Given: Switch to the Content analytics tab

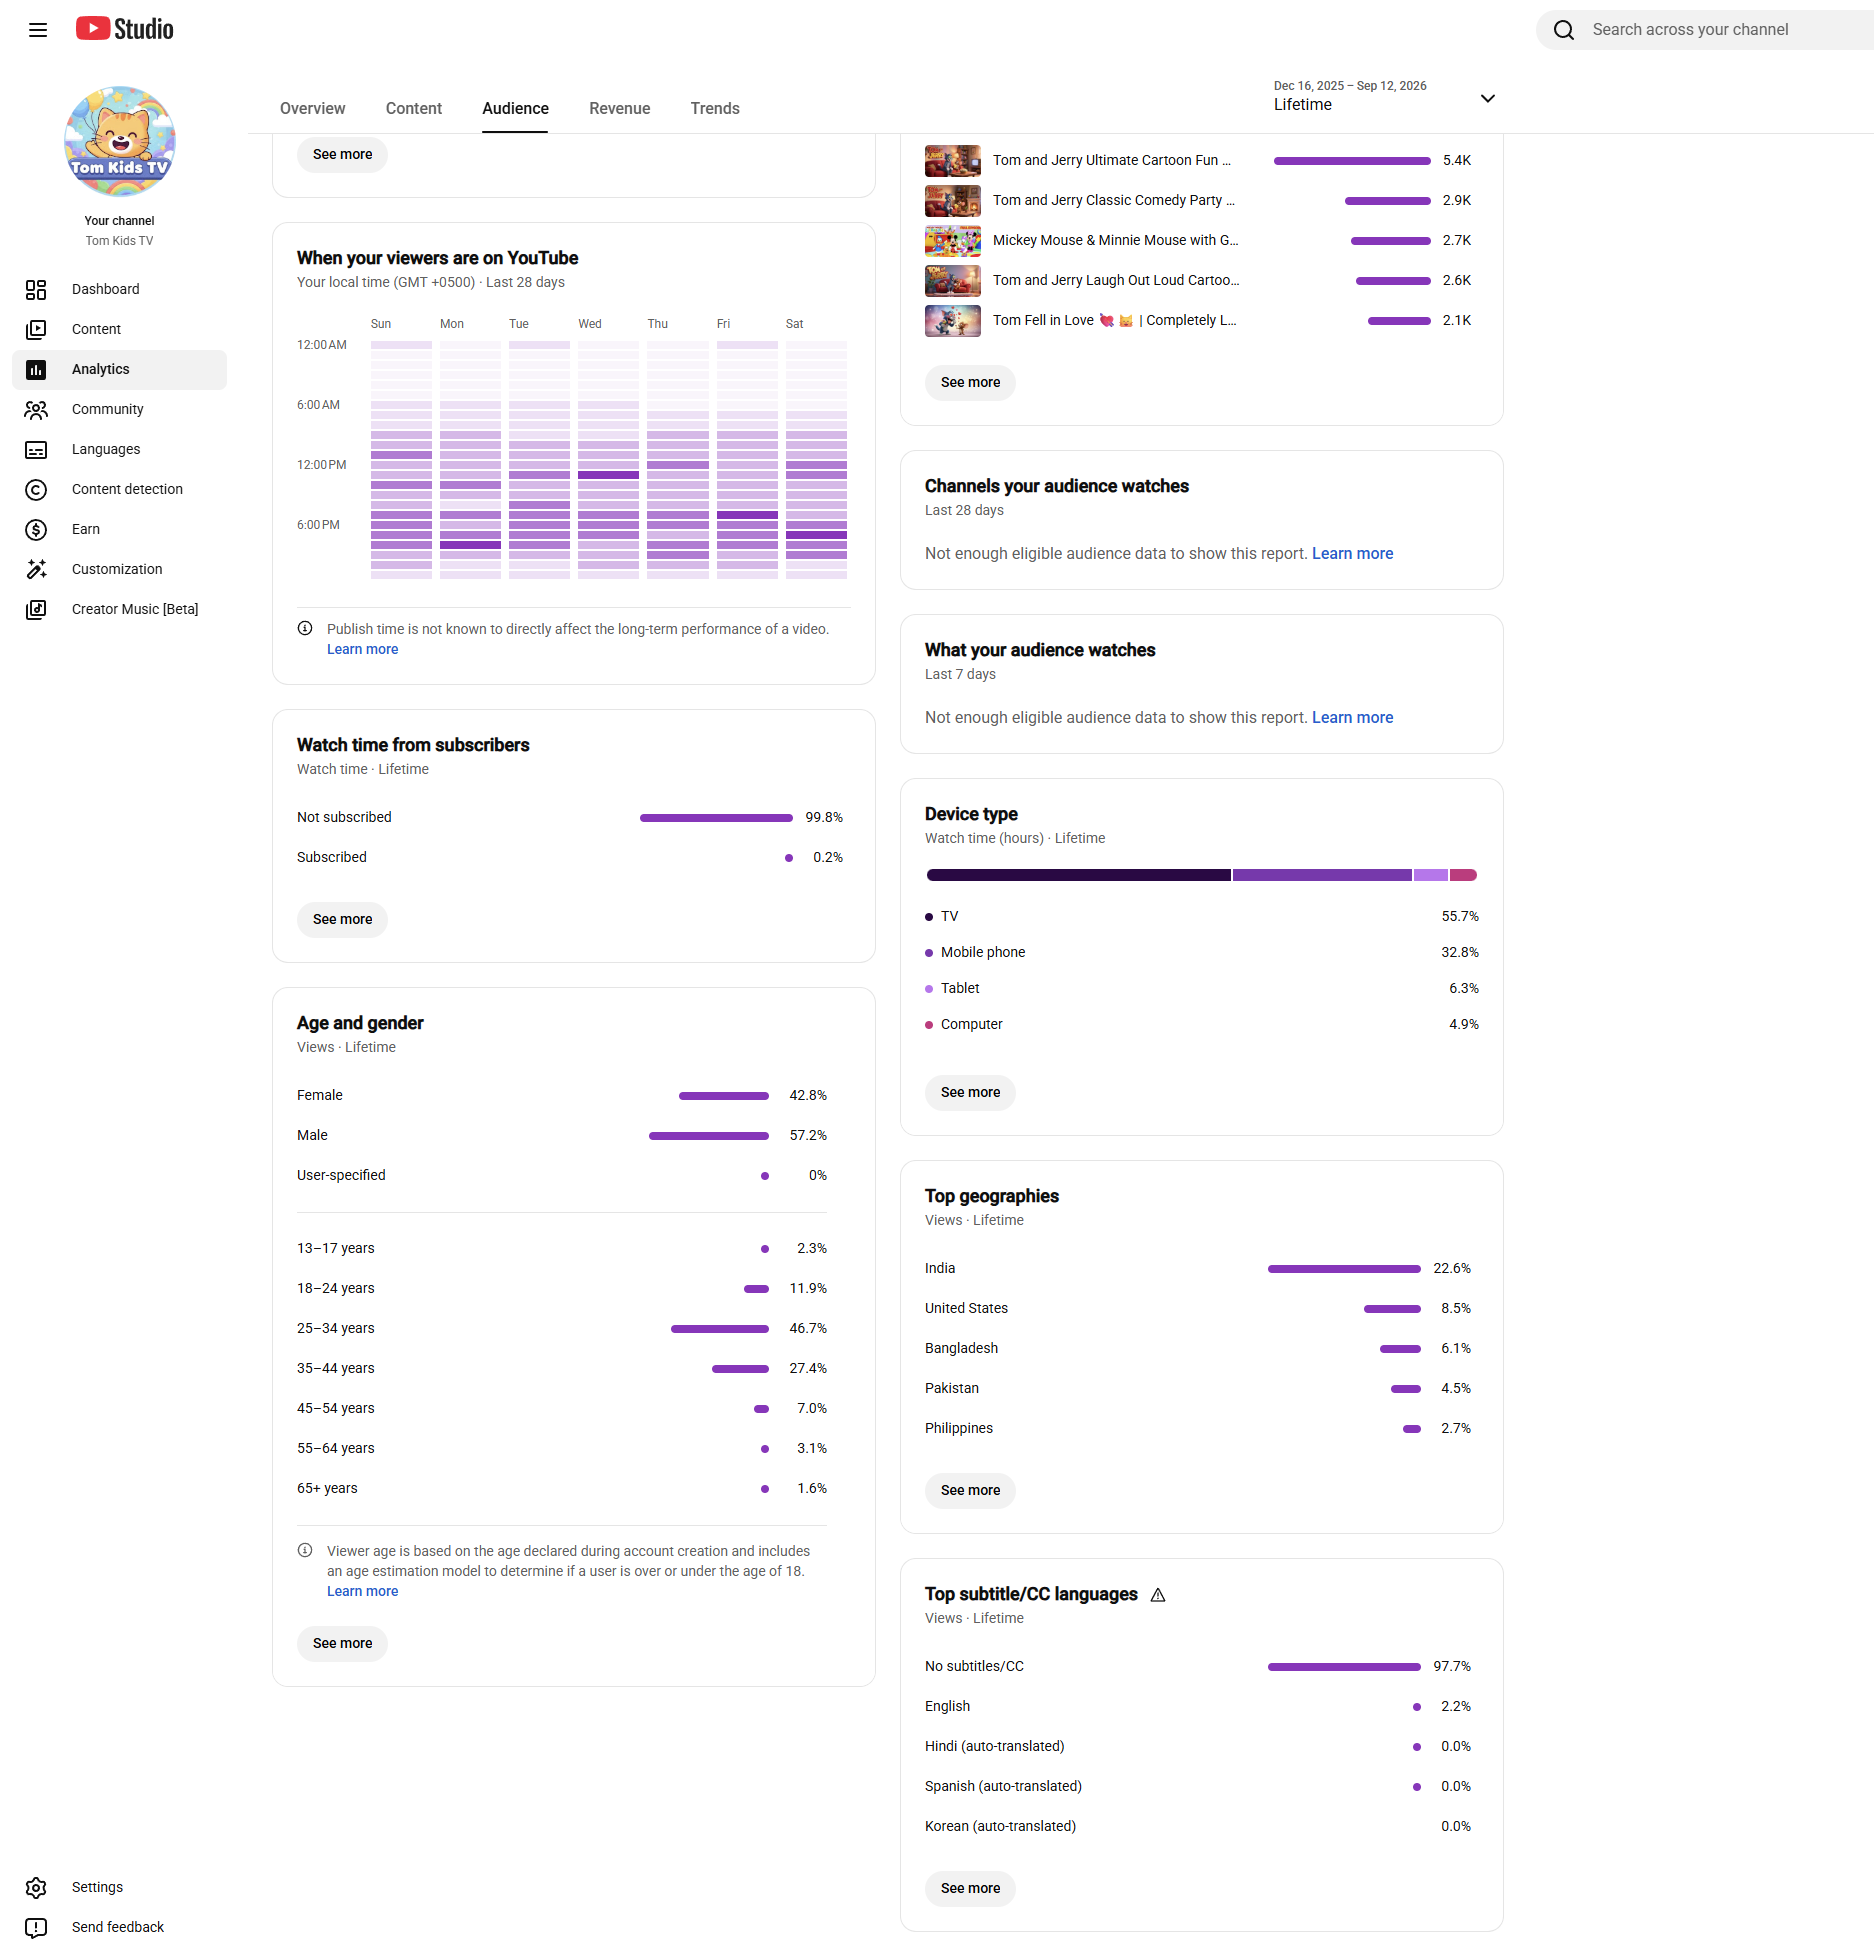Looking at the screenshot, I should pos(414,108).
